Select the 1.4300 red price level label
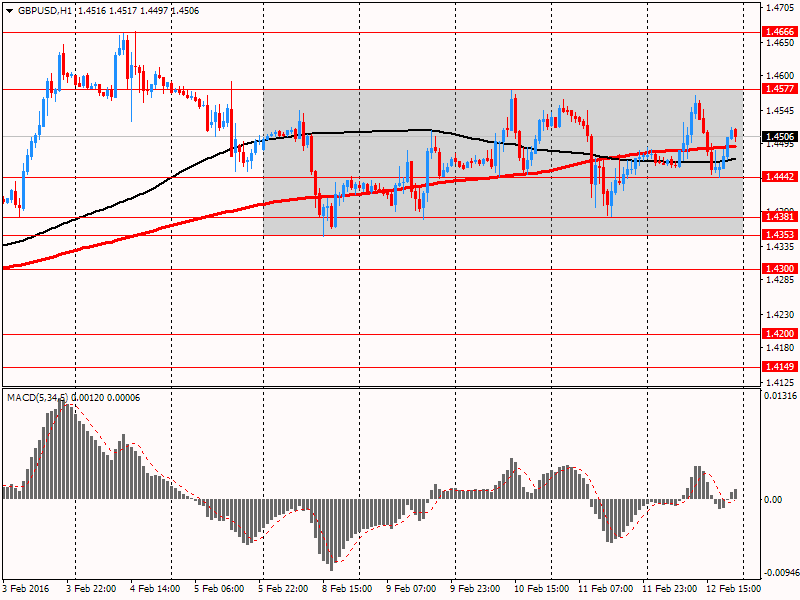The image size is (800, 600). click(779, 269)
